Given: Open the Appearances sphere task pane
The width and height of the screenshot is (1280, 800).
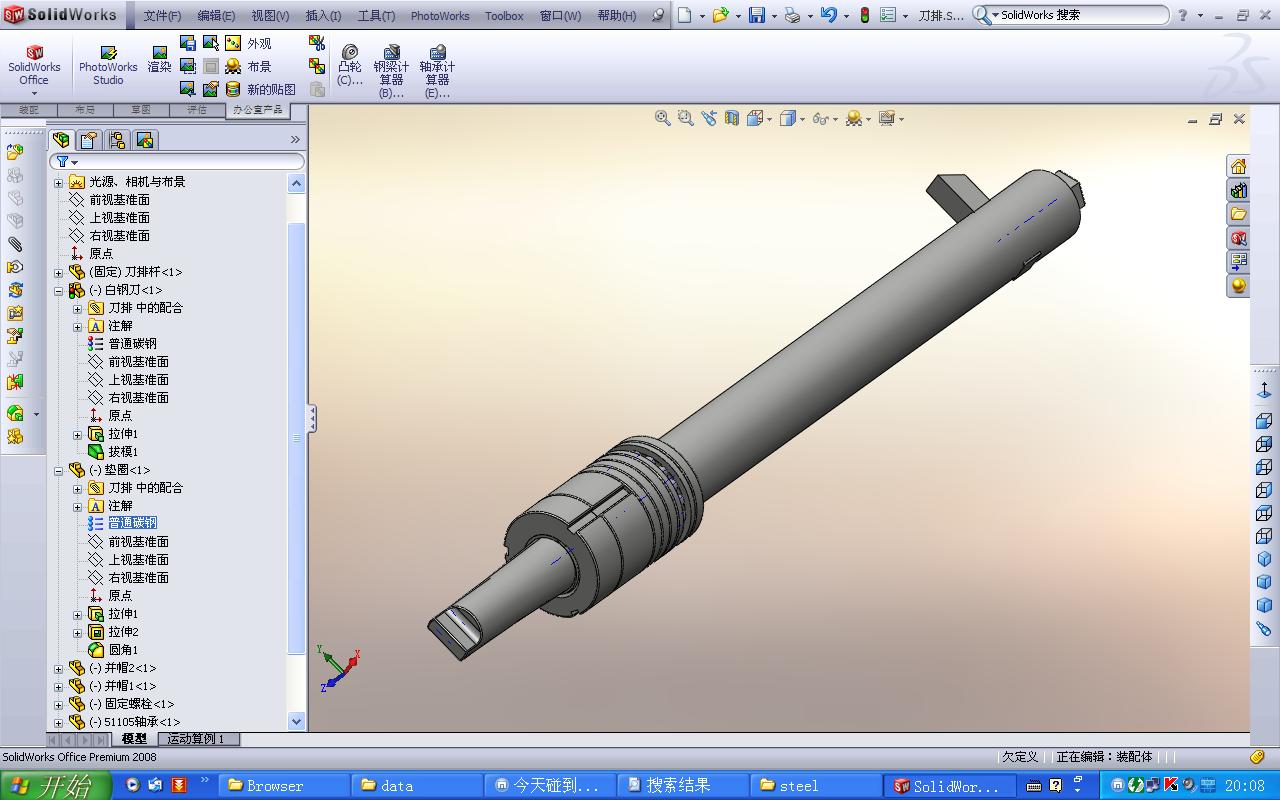Looking at the screenshot, I should pos(1238,286).
